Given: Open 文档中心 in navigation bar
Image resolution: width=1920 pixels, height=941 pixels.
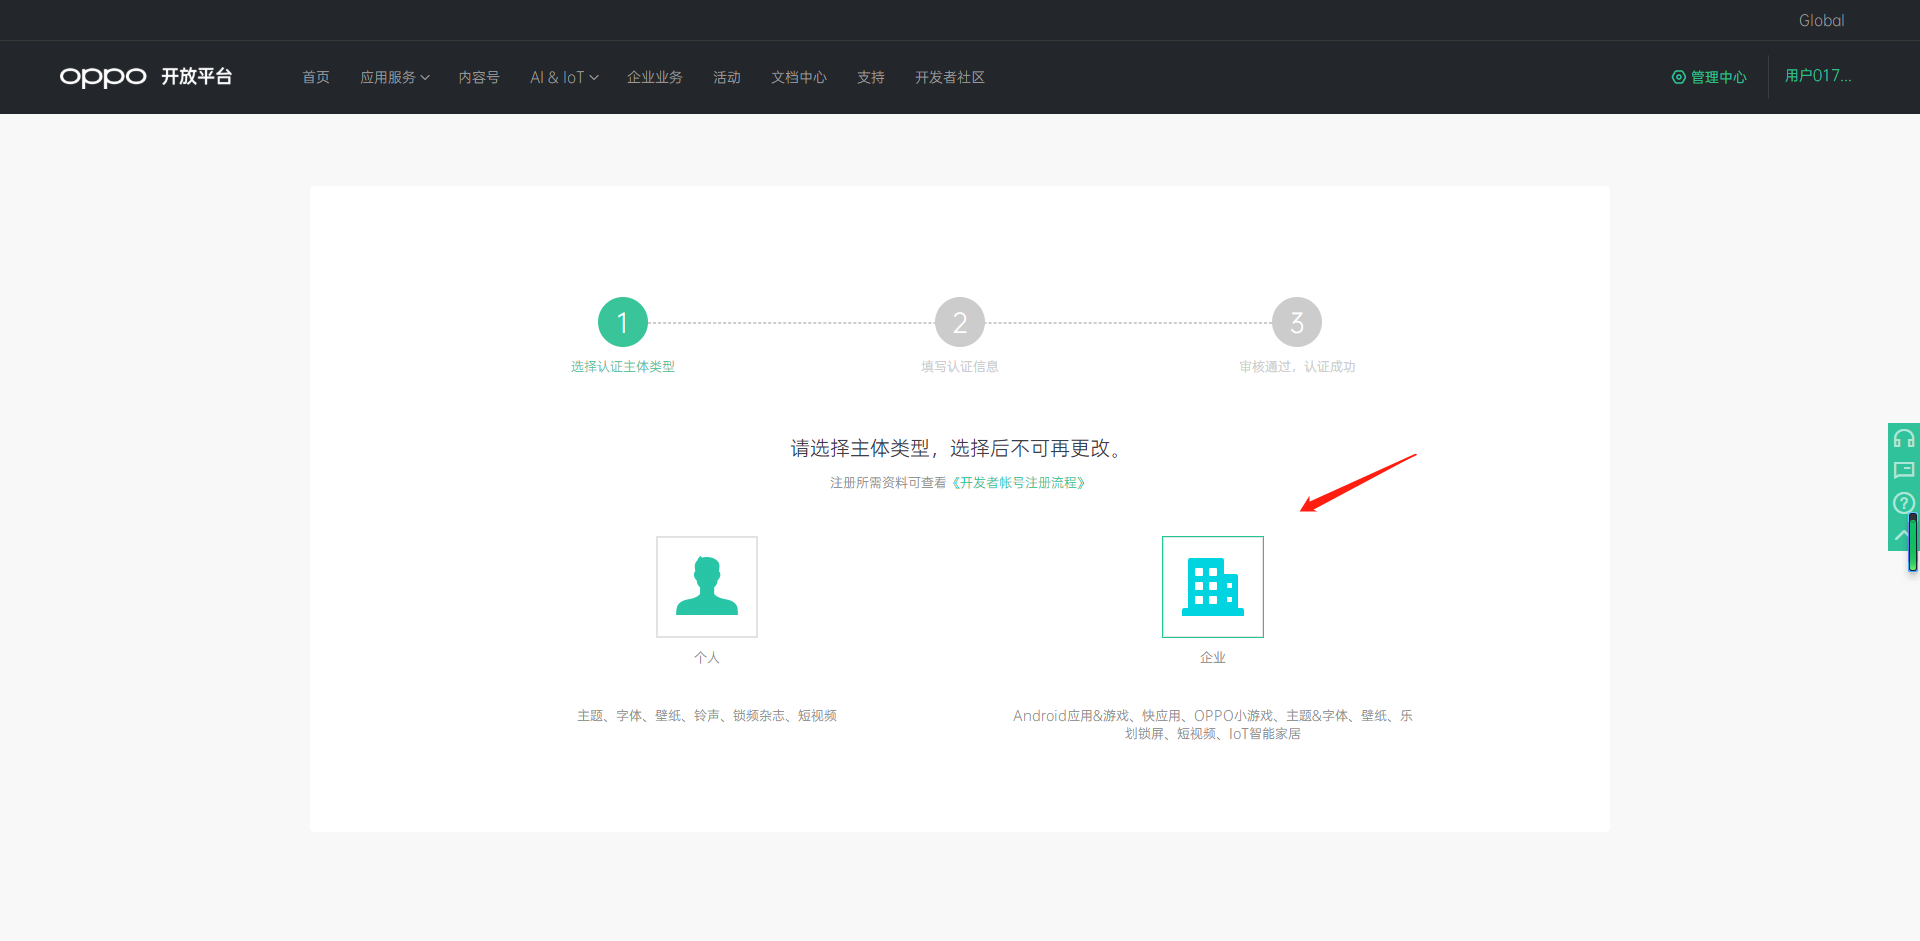Looking at the screenshot, I should click(x=799, y=77).
